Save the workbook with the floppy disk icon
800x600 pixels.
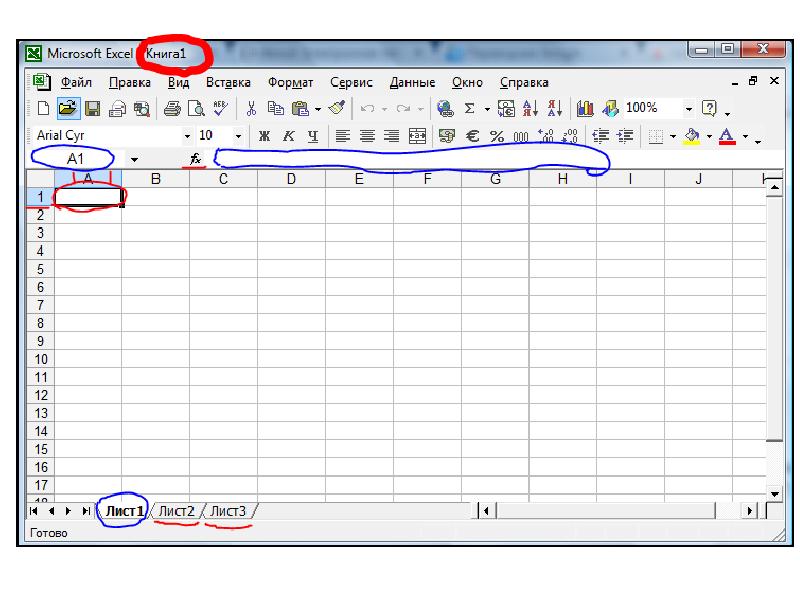(x=92, y=108)
